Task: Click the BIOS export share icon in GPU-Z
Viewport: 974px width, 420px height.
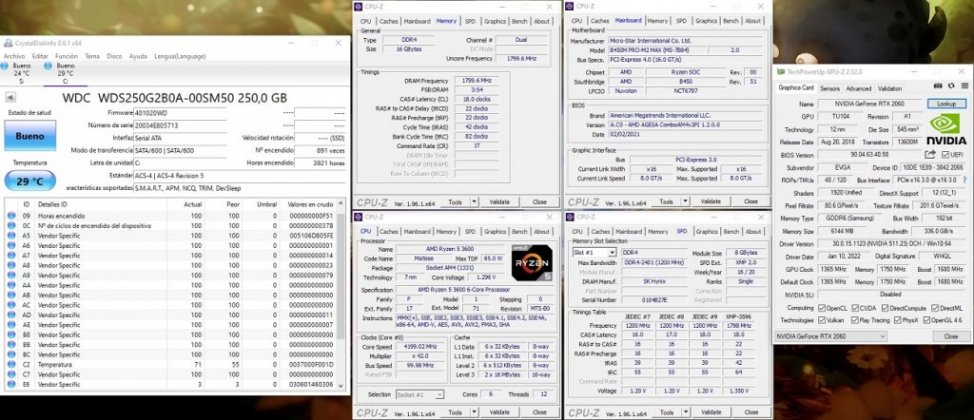Action: click(930, 154)
